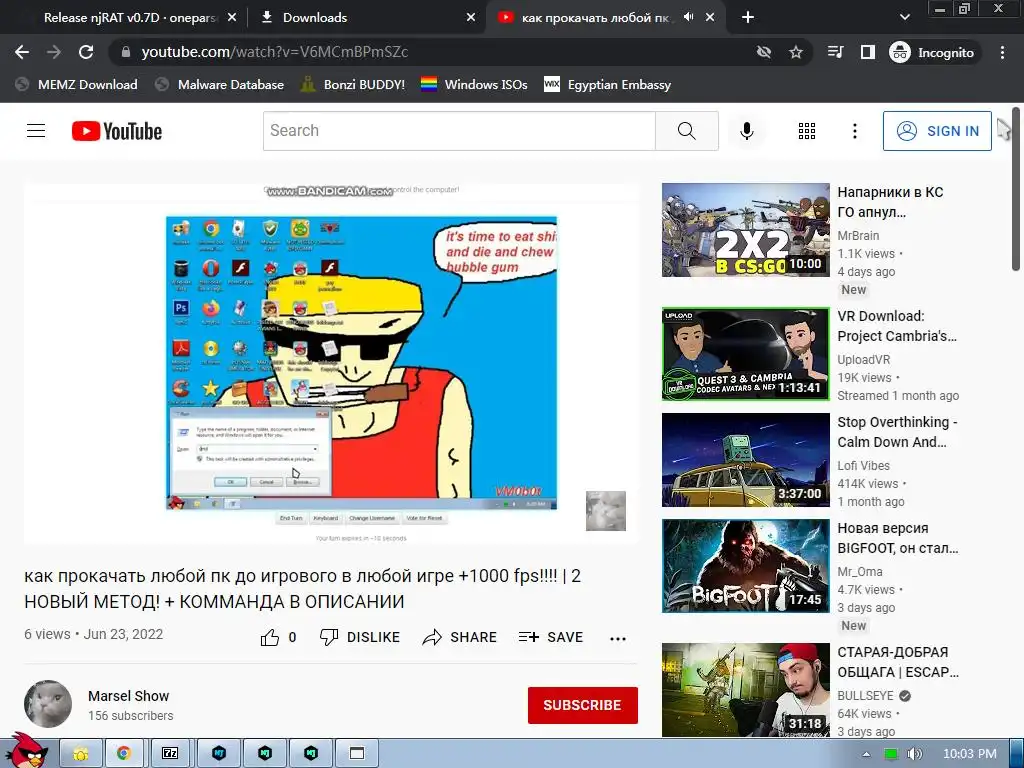Viewport: 1024px width, 768px height.
Task: Click the SIGN IN button
Action: (x=937, y=131)
